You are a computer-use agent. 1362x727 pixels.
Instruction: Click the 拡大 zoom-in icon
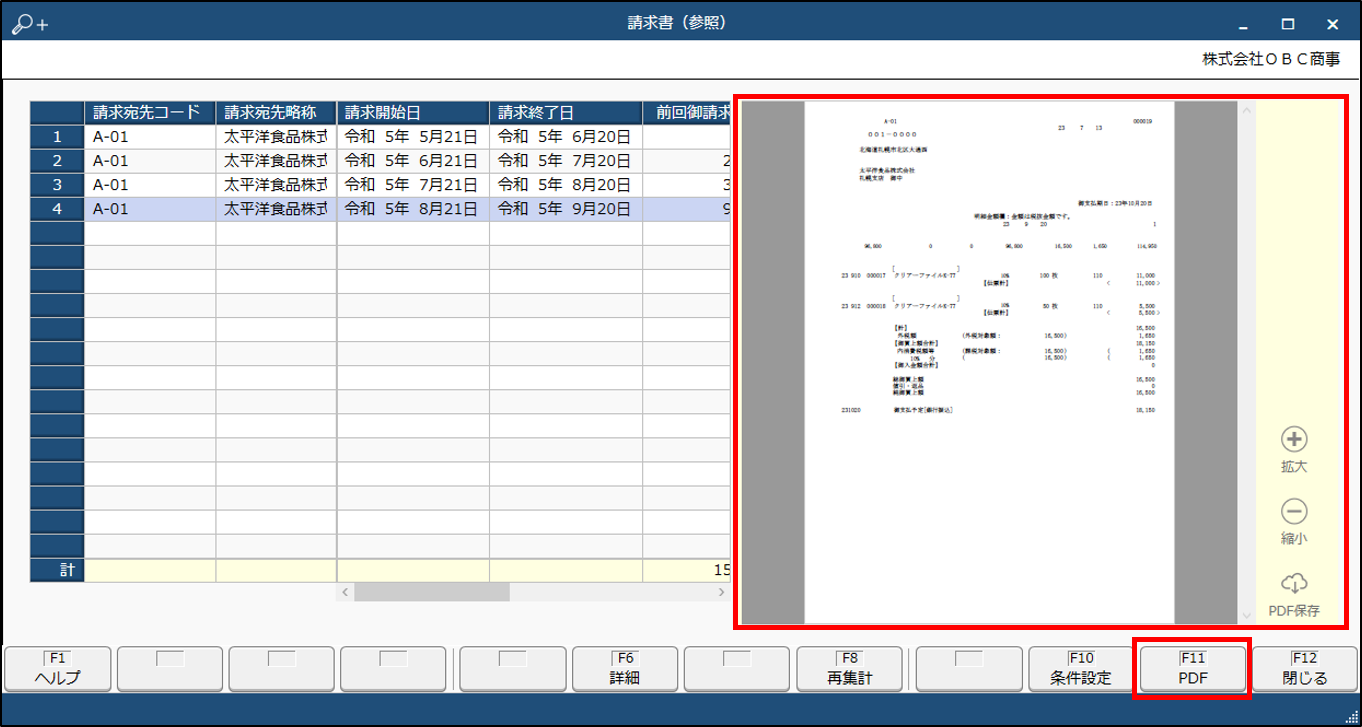(1294, 439)
